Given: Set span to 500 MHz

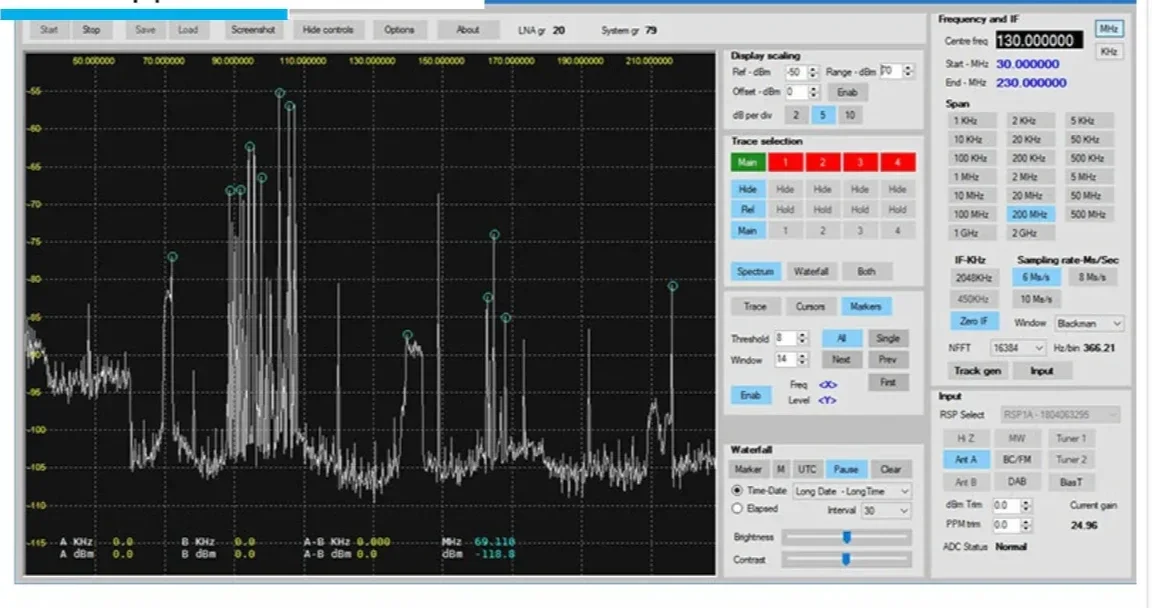Looking at the screenshot, I should (1087, 214).
